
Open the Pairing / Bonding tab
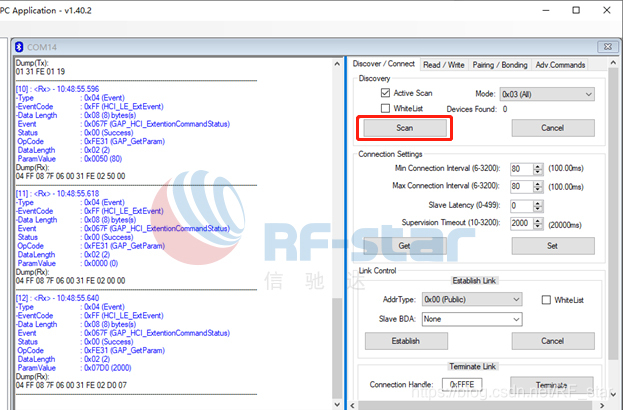500,65
